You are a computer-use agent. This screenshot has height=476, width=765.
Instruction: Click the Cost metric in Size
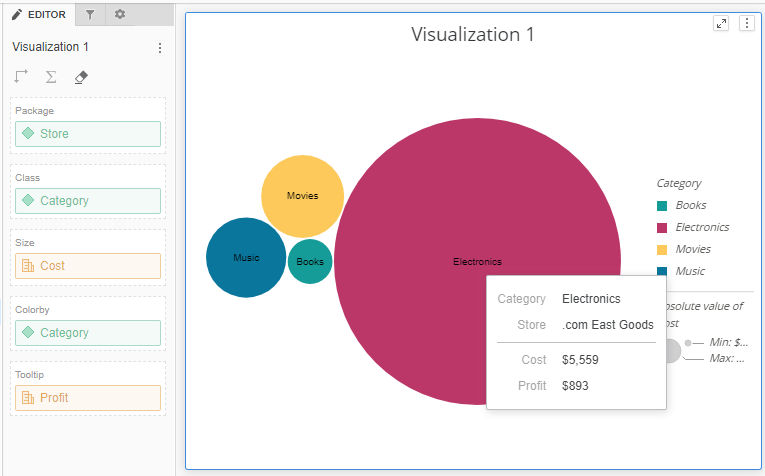coord(88,266)
